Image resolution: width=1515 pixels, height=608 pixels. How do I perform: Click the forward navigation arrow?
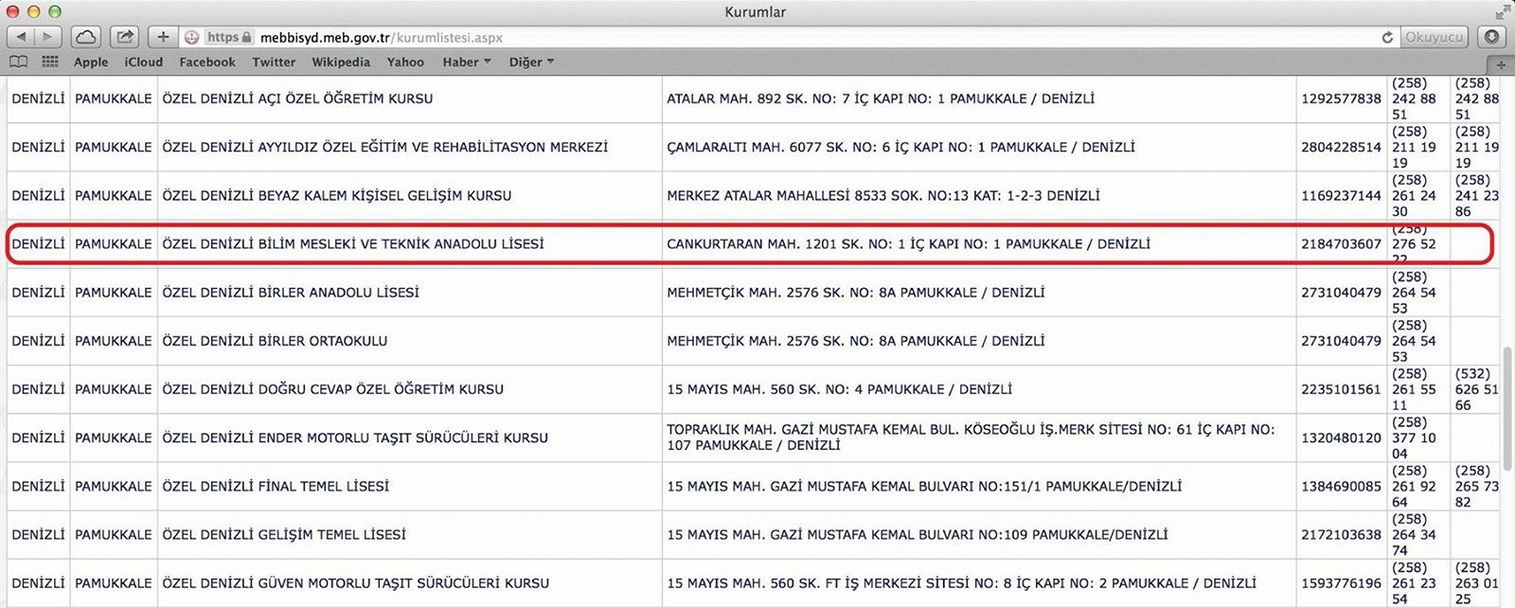(47, 37)
